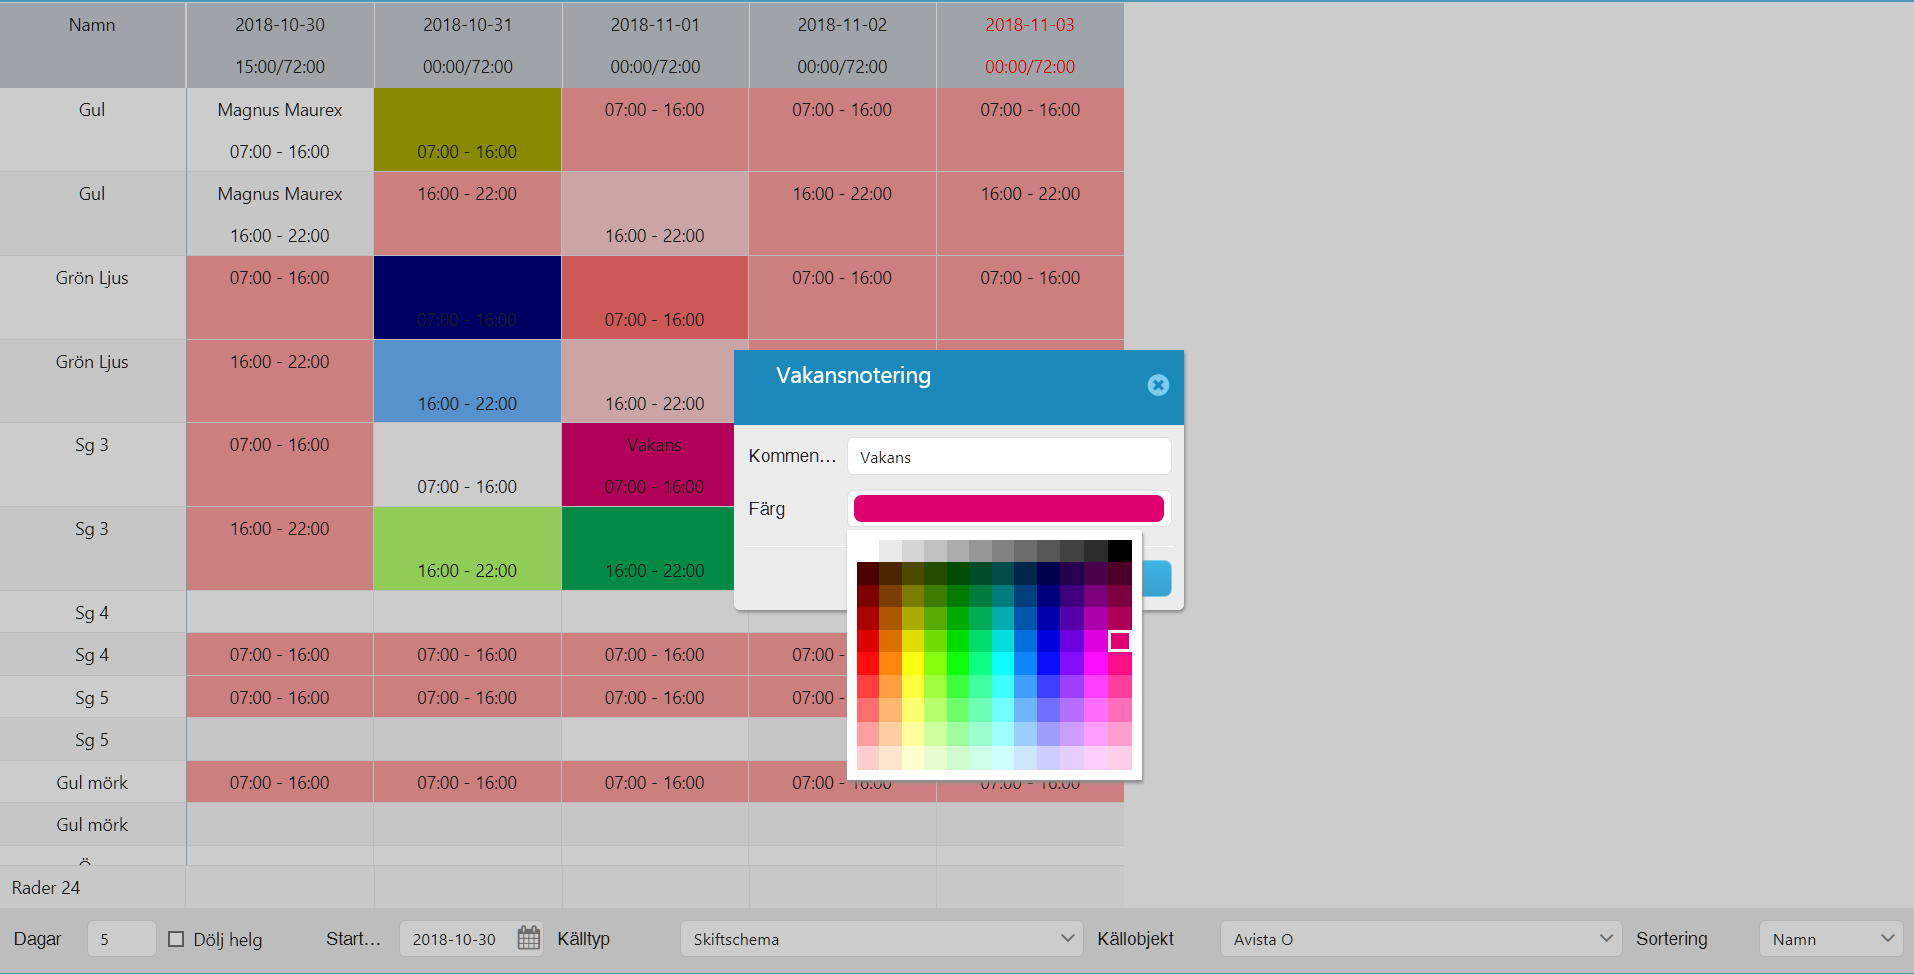Pick the selected magenta swatch with white border
The width and height of the screenshot is (1914, 974).
tap(1120, 641)
